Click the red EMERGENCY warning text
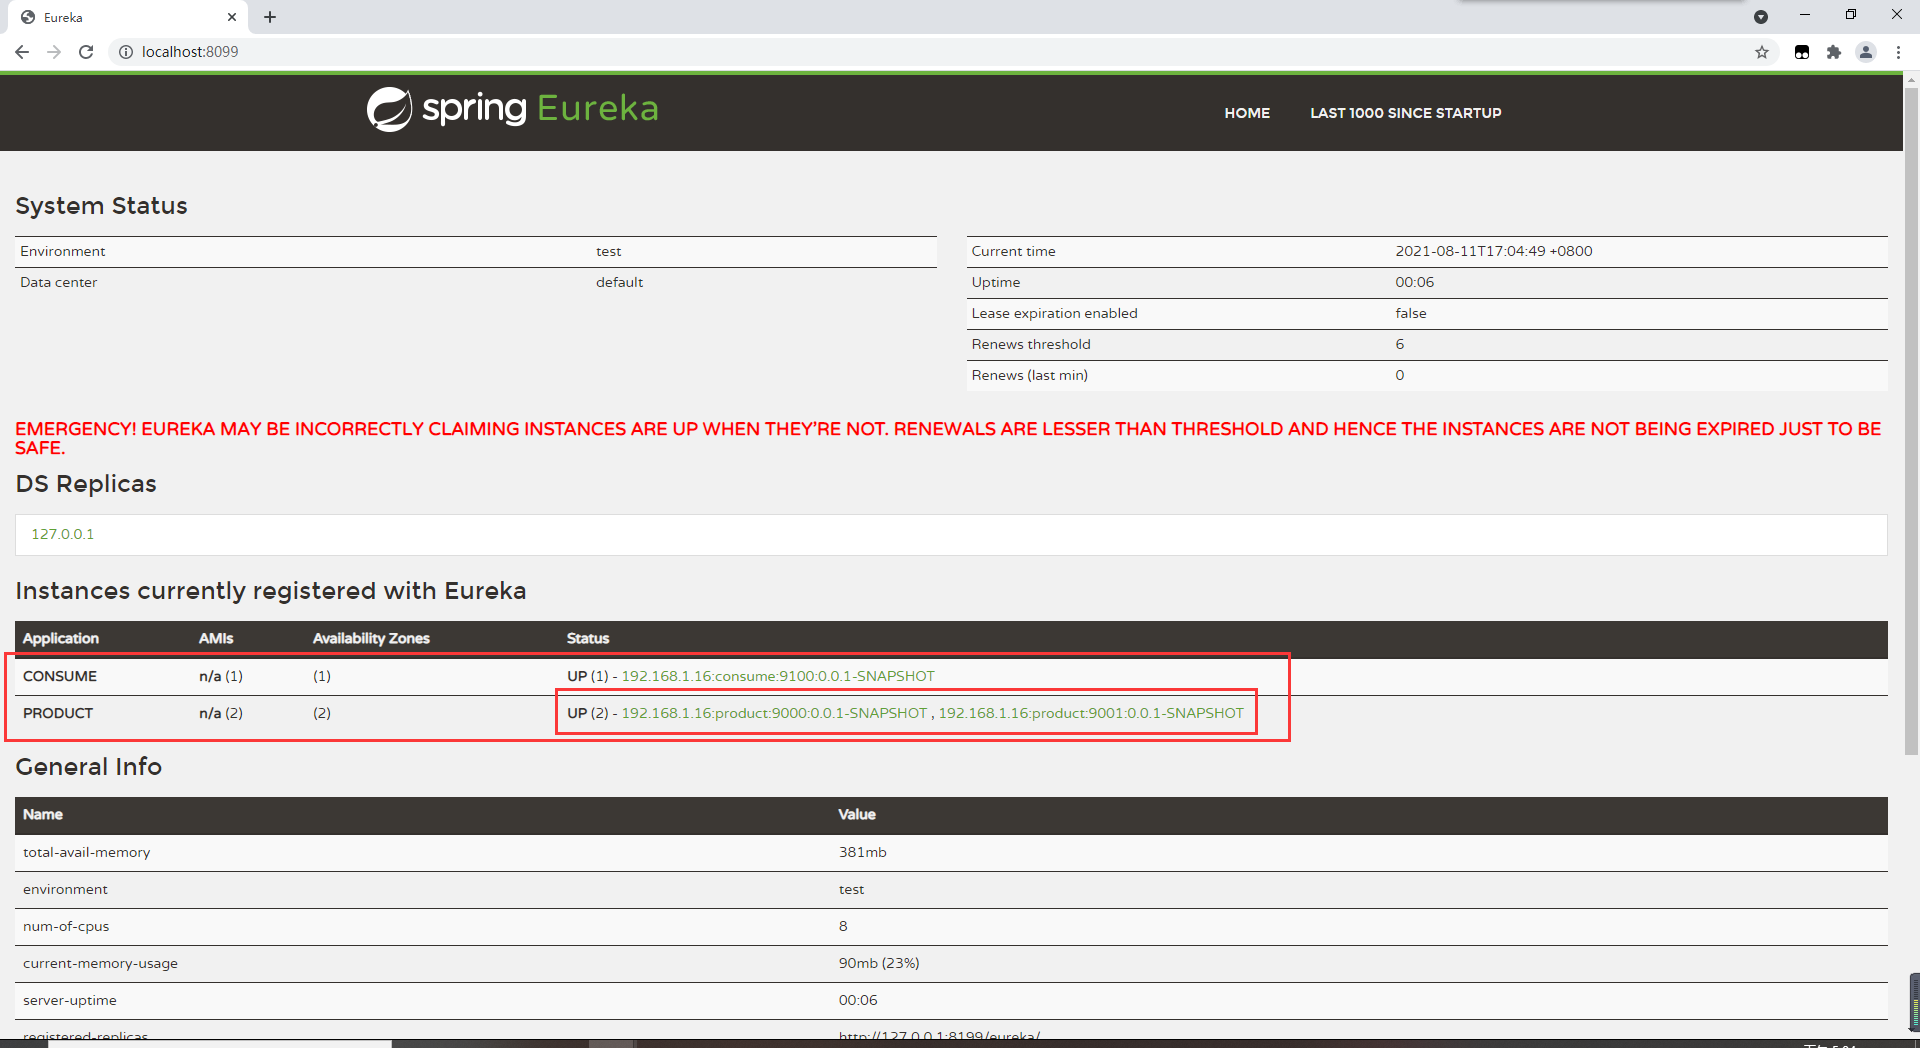The image size is (1920, 1048). click(948, 438)
